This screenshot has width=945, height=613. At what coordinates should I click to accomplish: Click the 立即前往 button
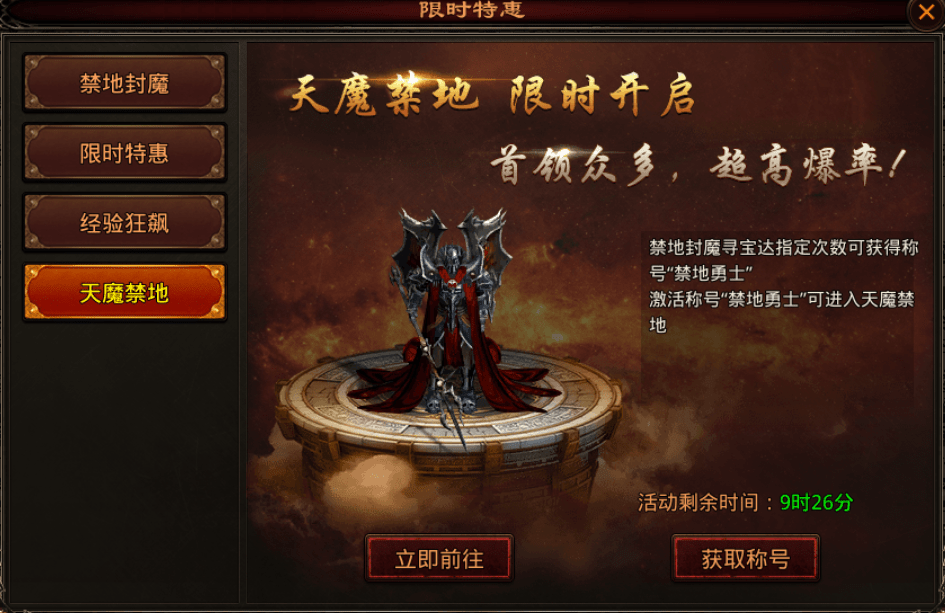pyautogui.click(x=439, y=559)
